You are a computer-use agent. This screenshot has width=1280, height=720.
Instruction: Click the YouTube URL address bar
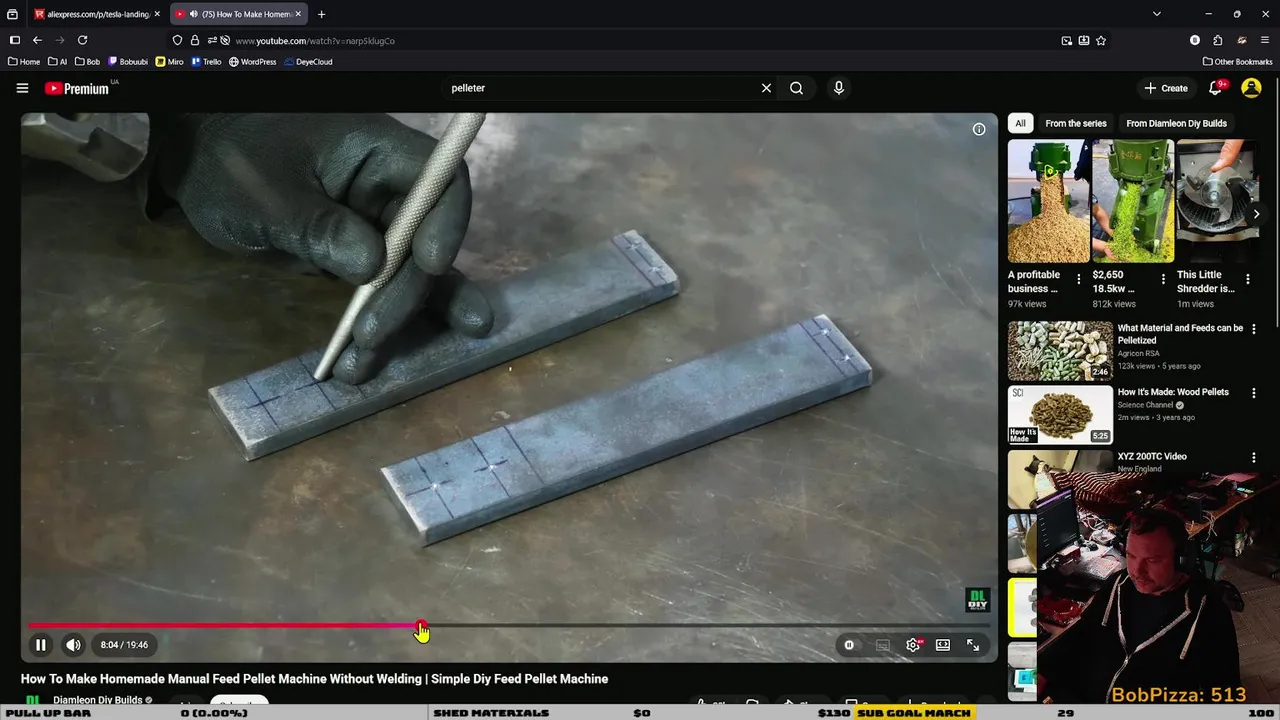640,41
